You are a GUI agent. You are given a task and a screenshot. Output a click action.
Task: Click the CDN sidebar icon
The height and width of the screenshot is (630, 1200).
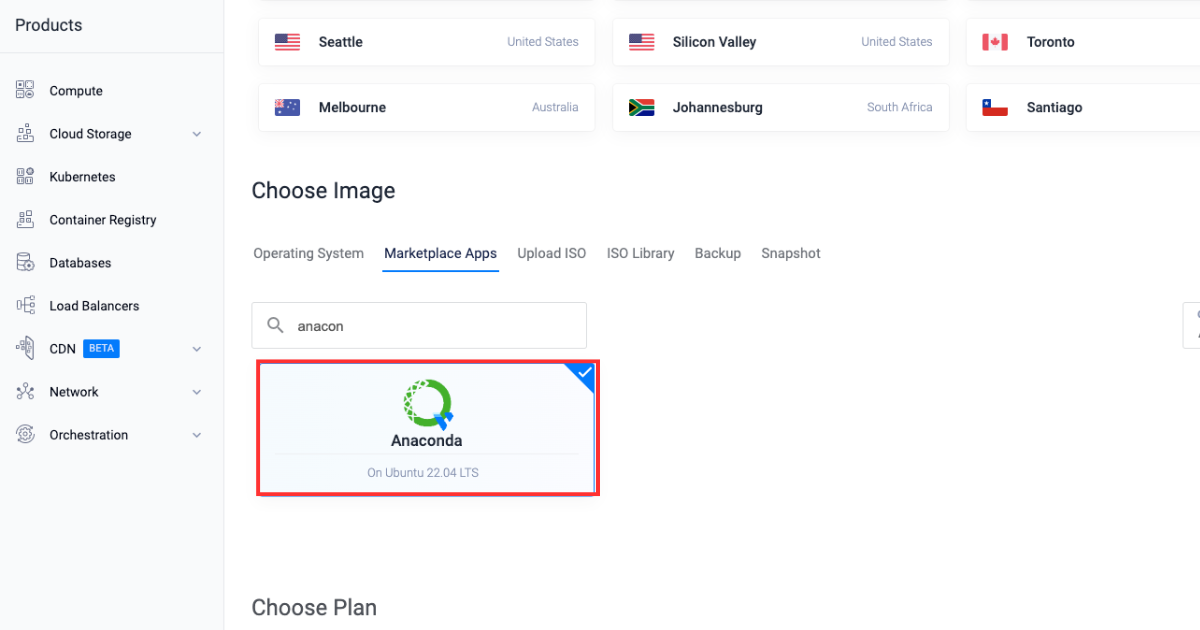click(25, 349)
